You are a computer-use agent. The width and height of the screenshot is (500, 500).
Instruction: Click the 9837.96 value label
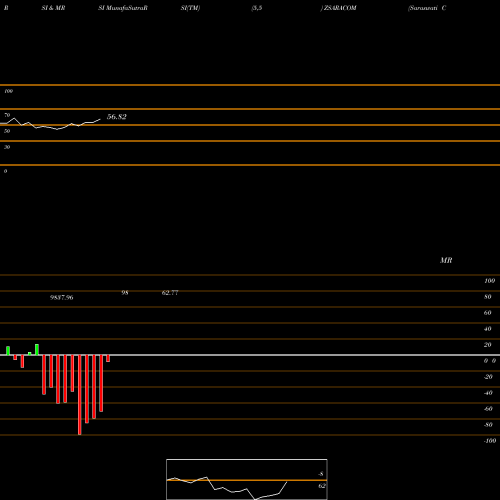62,297
